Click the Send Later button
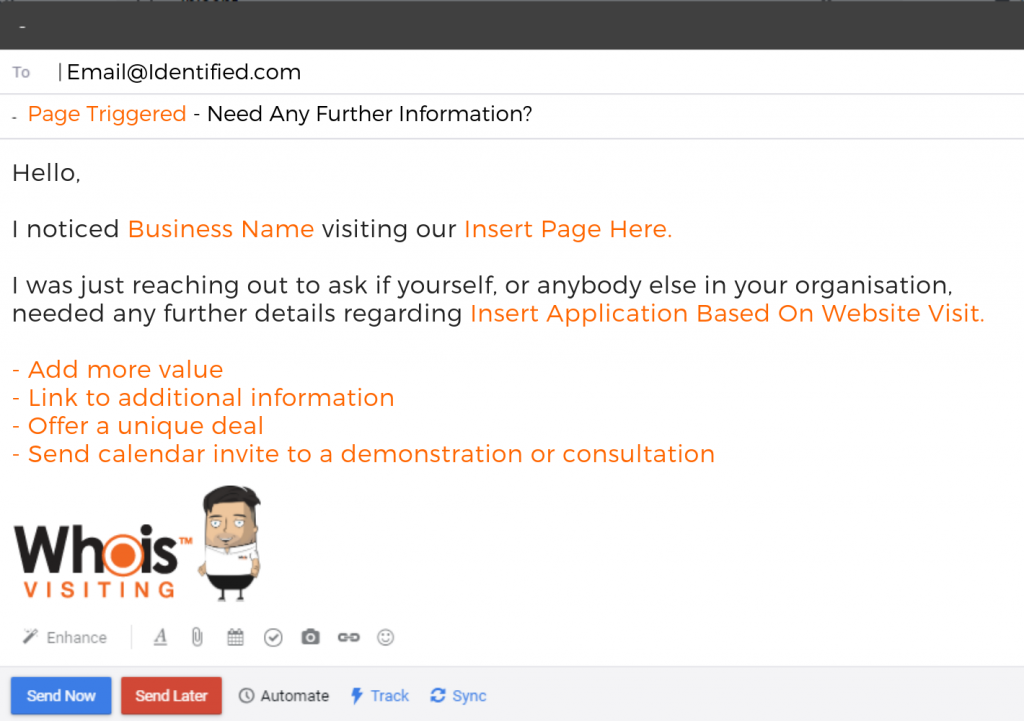 [171, 696]
